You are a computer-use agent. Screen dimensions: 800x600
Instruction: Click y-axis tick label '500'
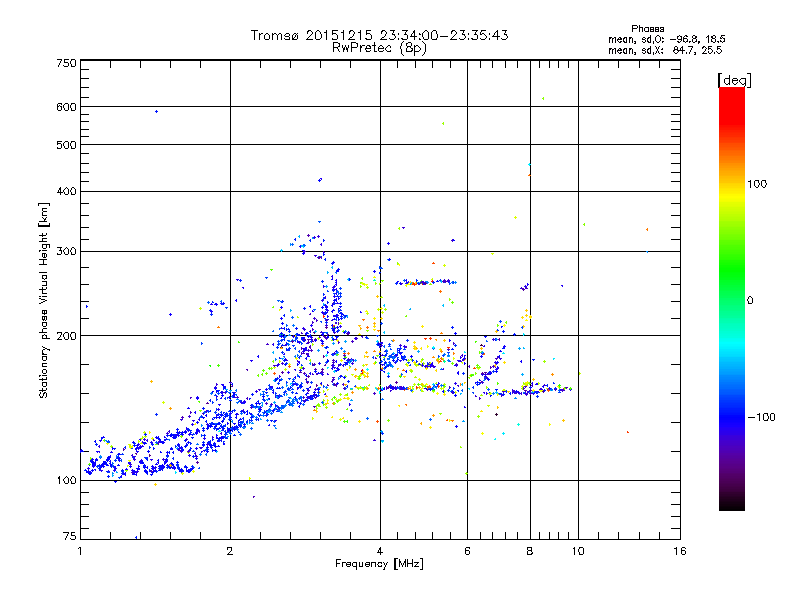[x=67, y=145]
